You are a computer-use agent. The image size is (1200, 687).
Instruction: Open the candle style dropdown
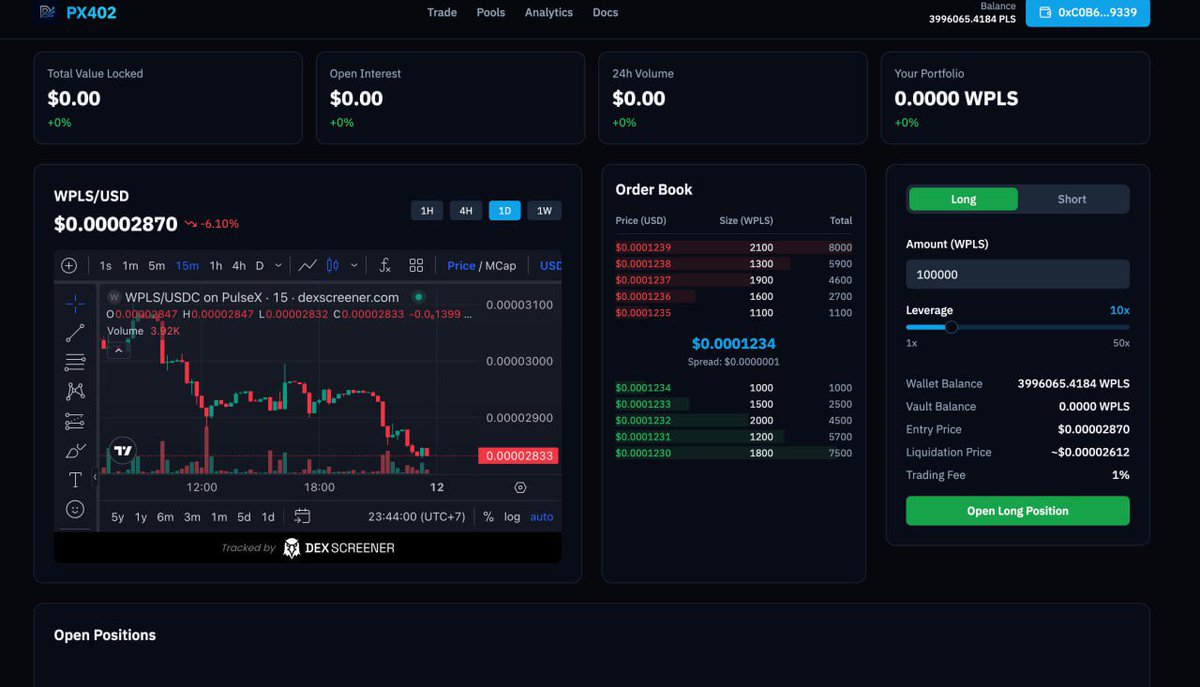pyautogui.click(x=353, y=265)
